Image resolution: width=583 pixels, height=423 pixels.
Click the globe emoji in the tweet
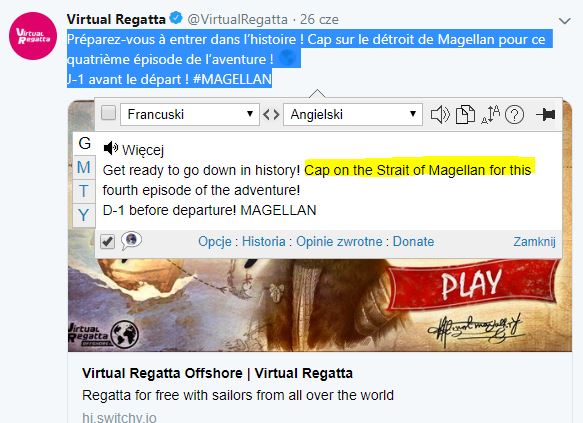click(287, 59)
